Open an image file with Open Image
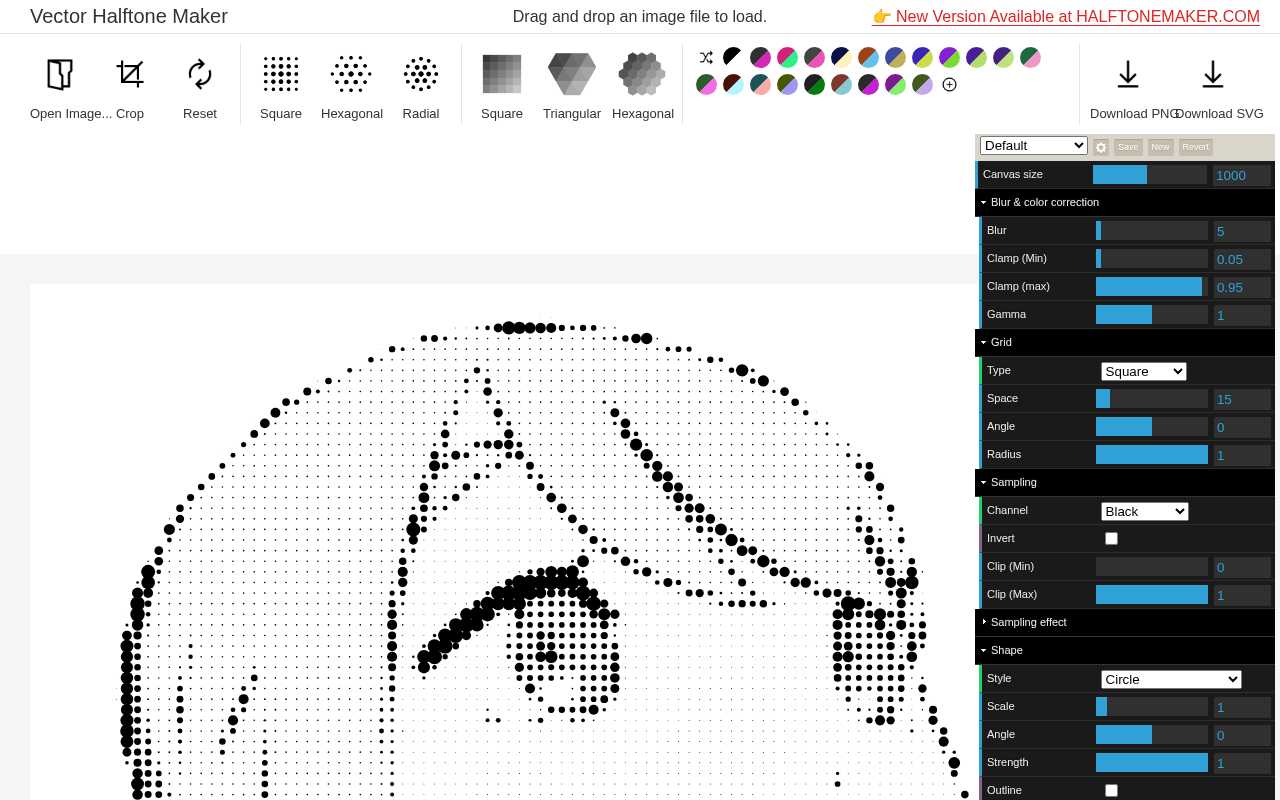Image resolution: width=1280 pixels, height=800 pixels. pos(60,74)
